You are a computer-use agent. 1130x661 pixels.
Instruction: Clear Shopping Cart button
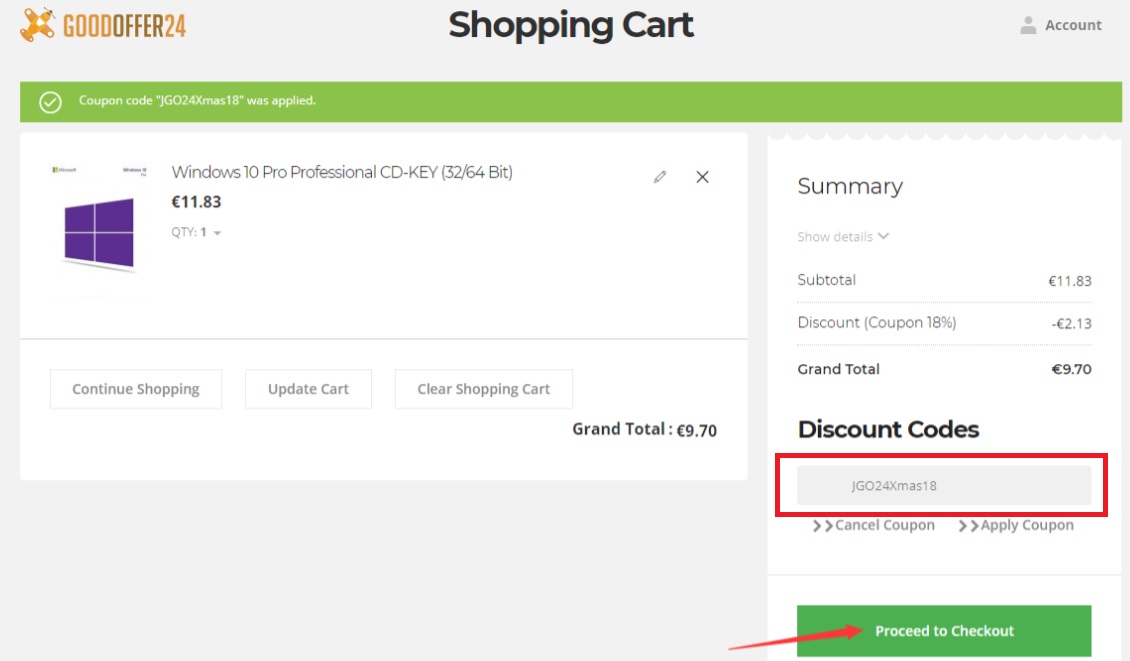point(484,389)
